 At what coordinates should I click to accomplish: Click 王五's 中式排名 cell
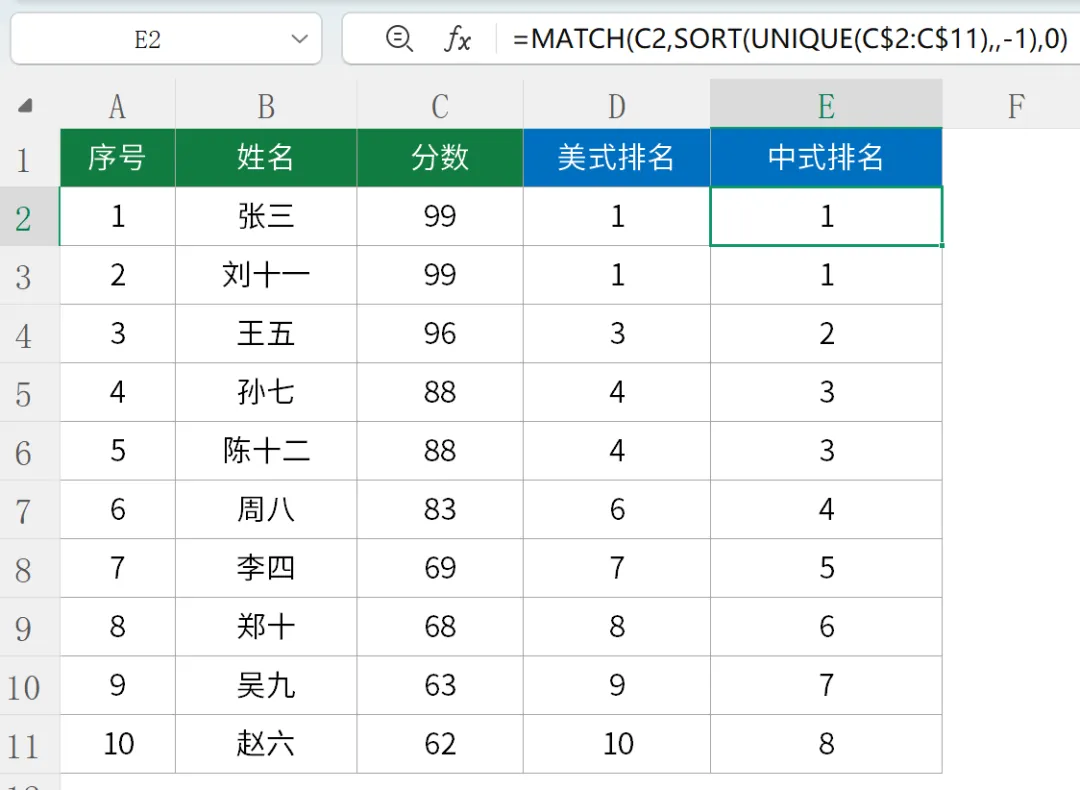[x=826, y=333]
